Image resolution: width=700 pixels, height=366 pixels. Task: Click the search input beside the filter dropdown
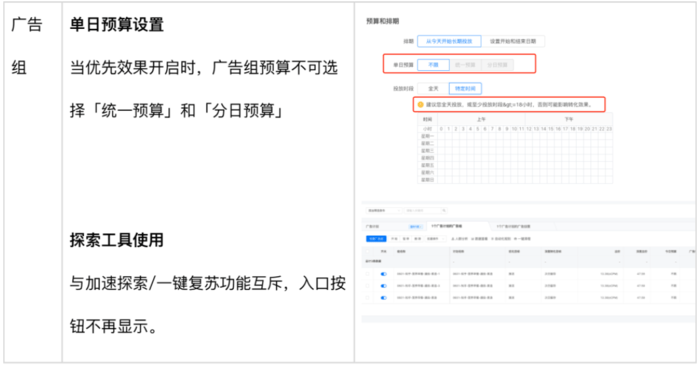point(422,210)
